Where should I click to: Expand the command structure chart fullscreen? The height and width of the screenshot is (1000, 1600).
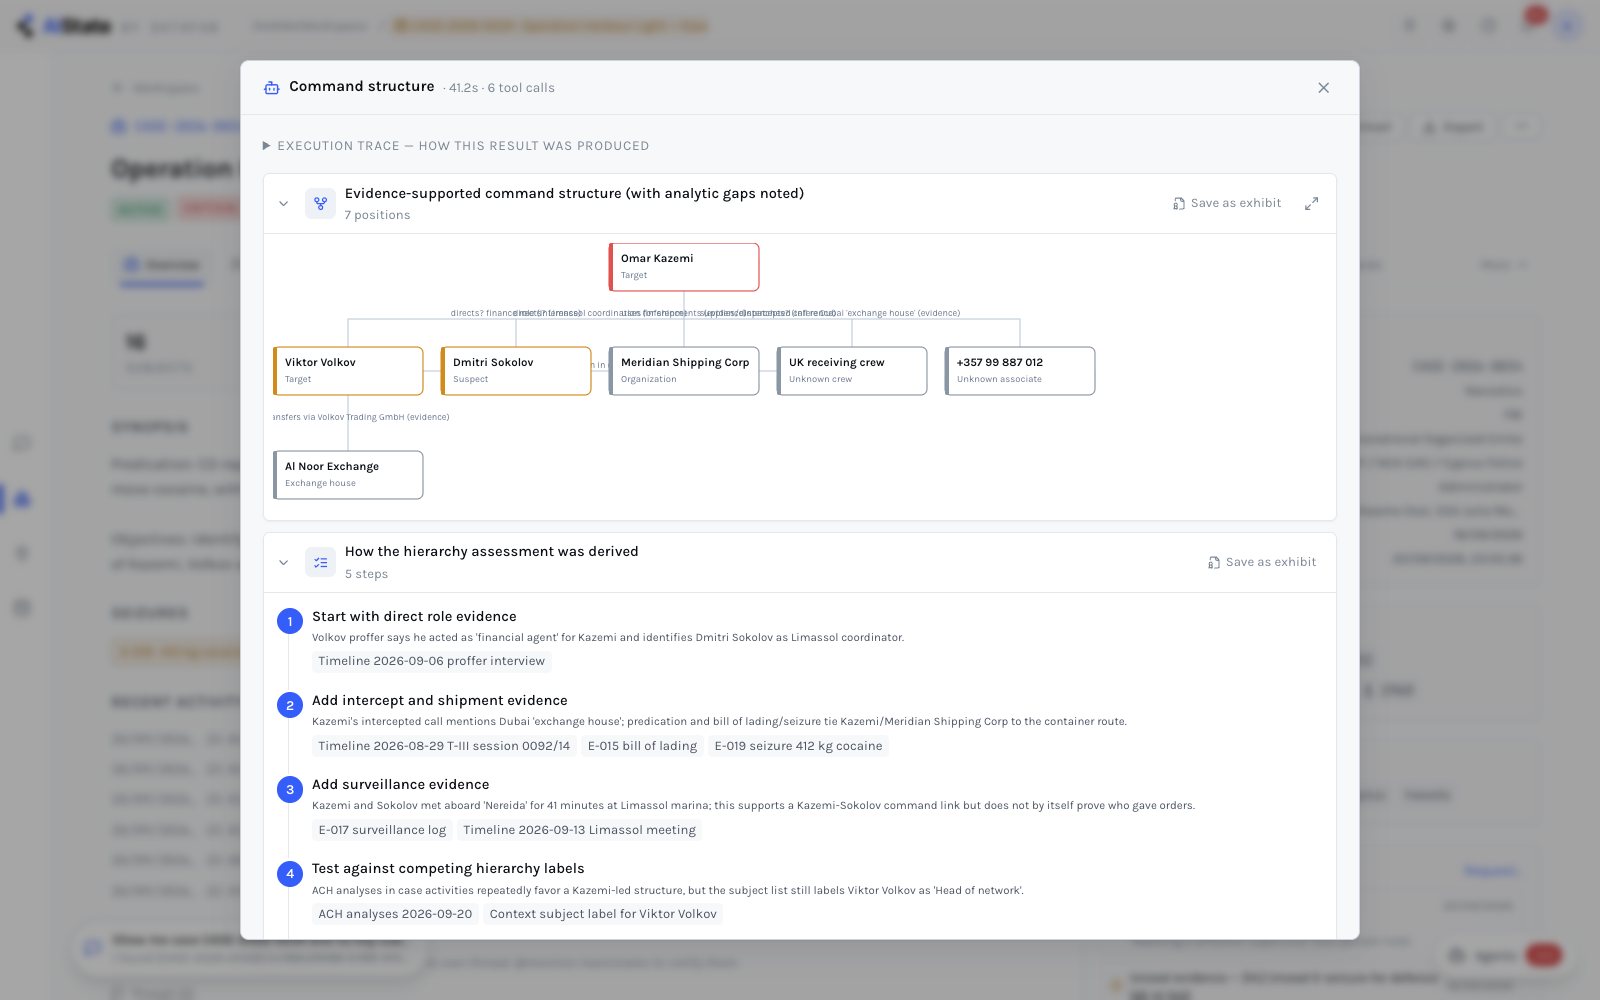click(x=1311, y=204)
